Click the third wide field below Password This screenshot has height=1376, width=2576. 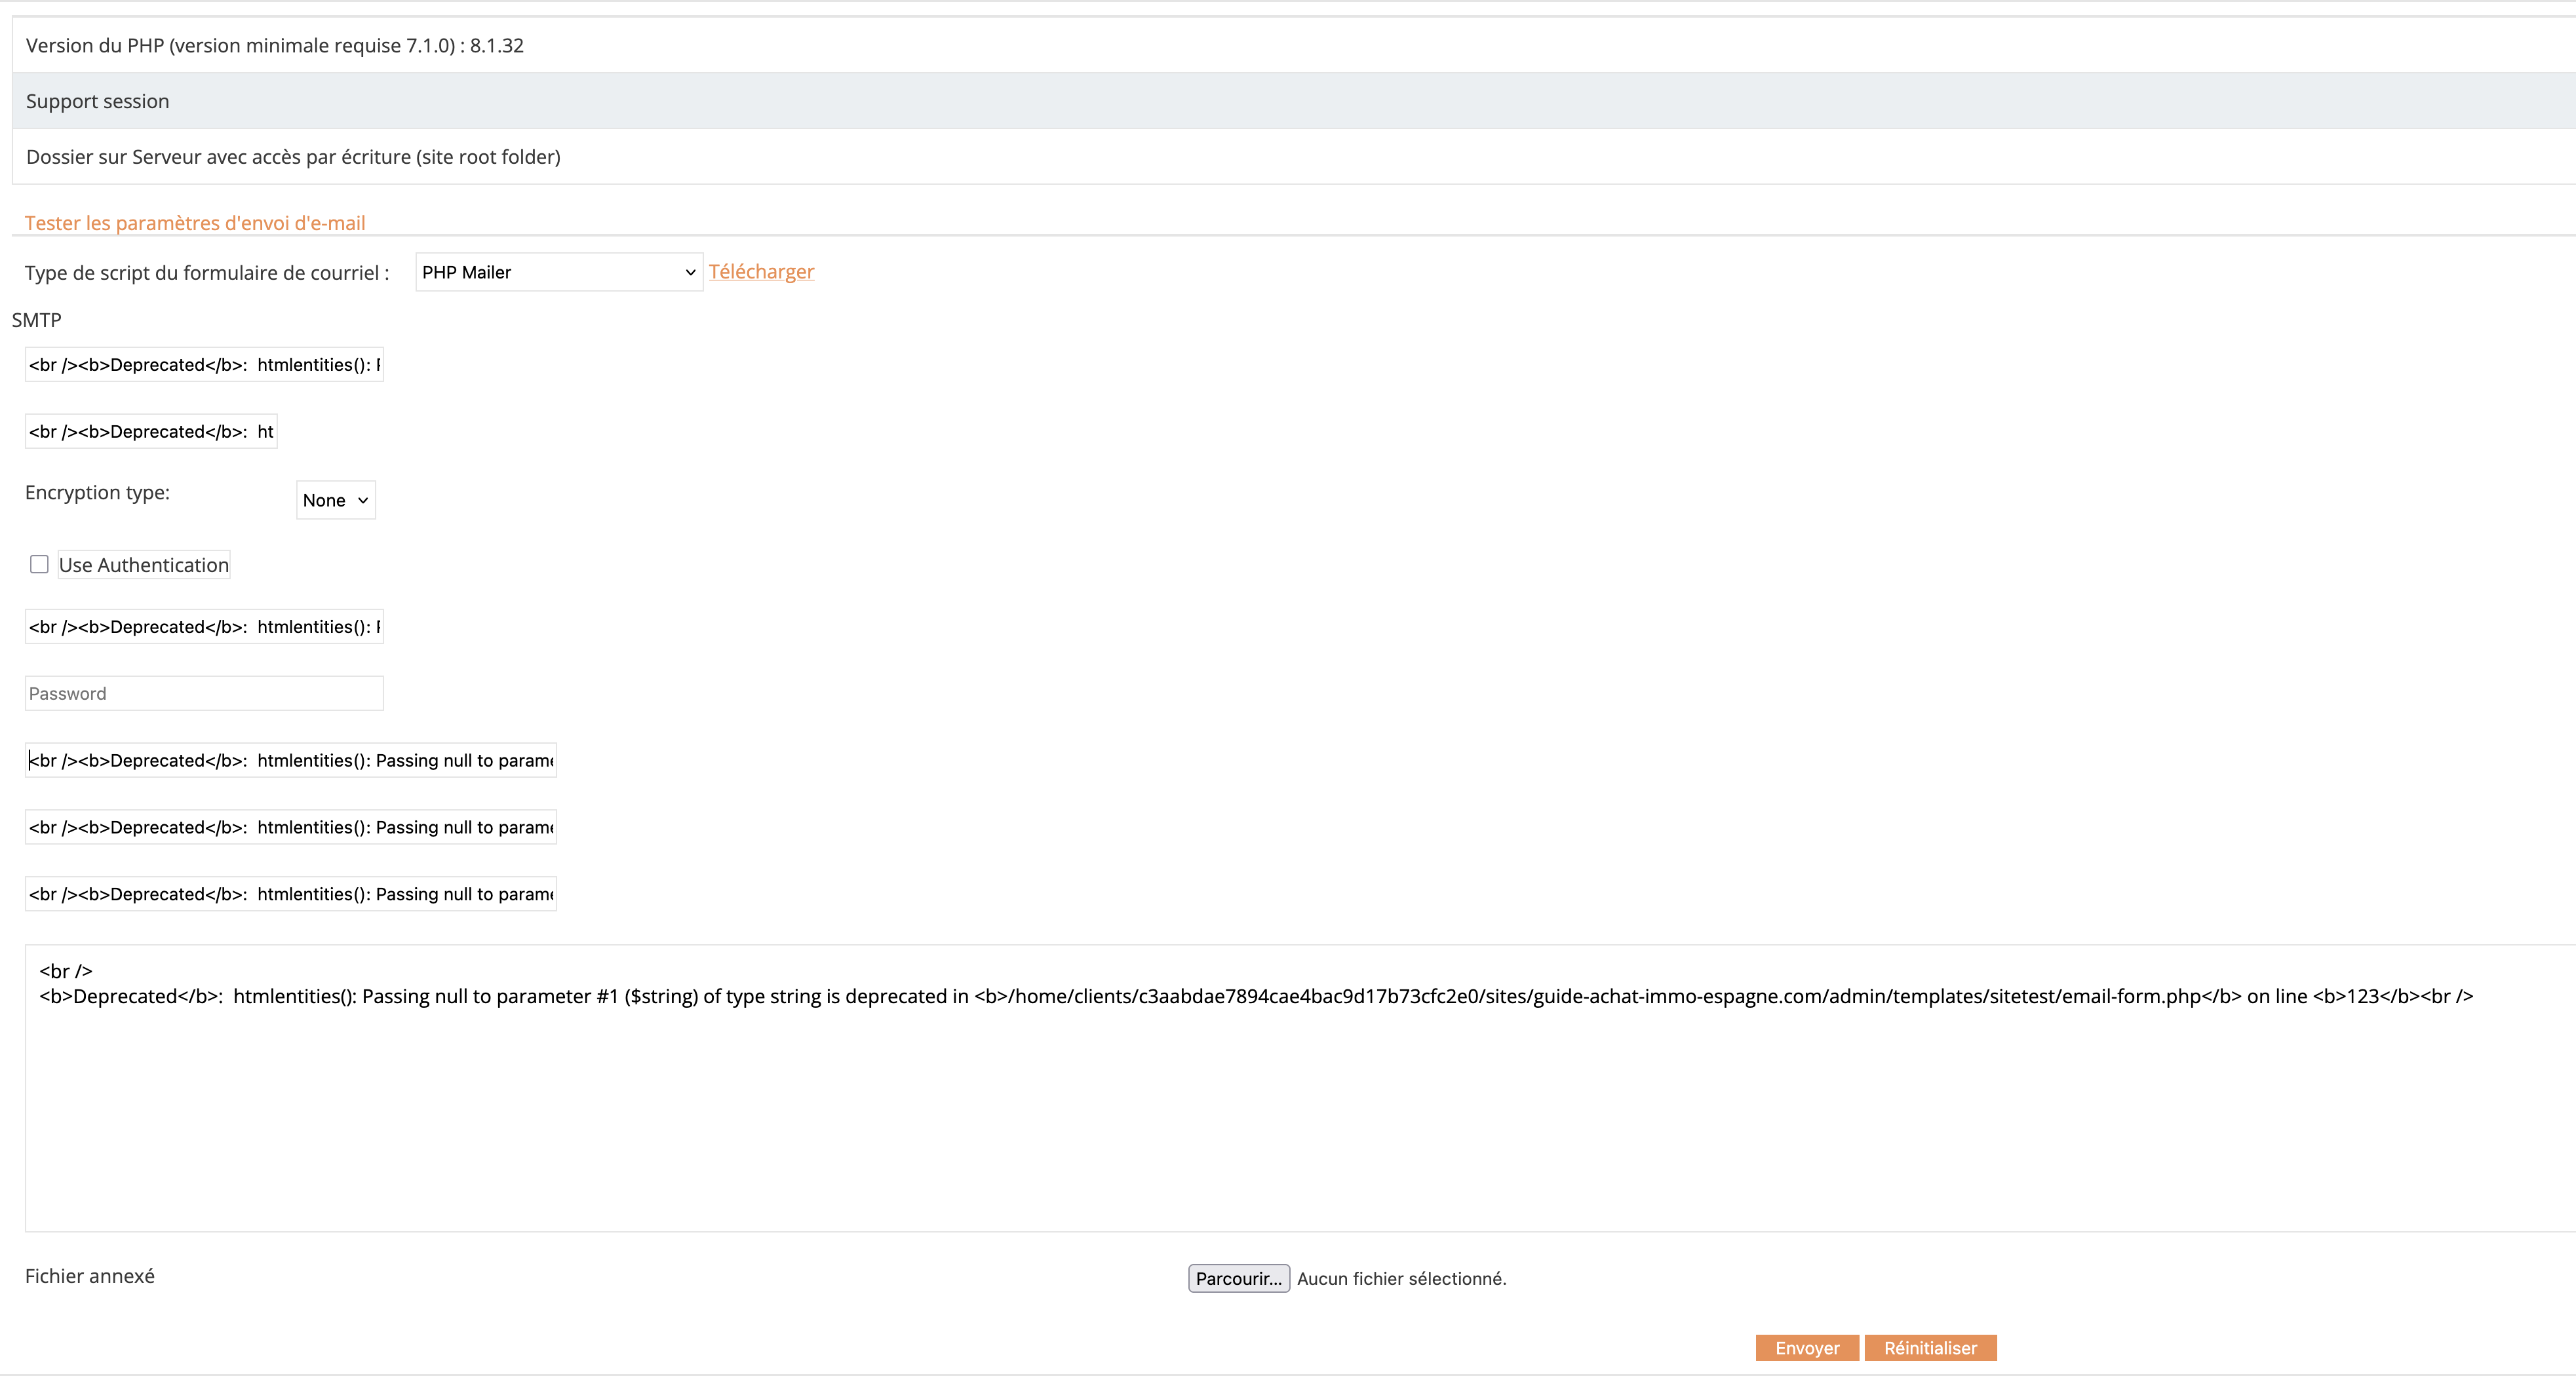point(291,894)
